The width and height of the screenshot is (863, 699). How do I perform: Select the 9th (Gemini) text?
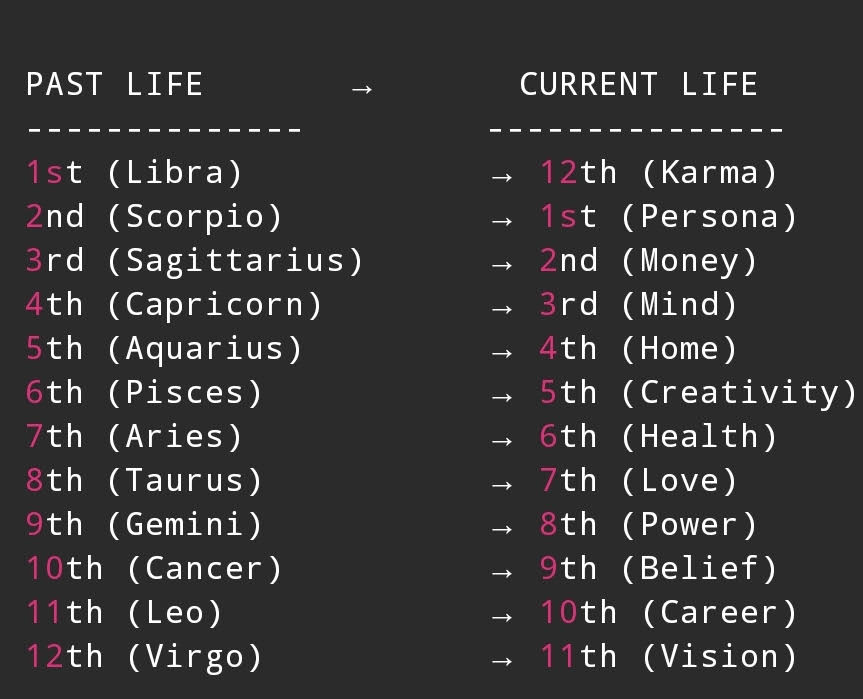pos(144,525)
